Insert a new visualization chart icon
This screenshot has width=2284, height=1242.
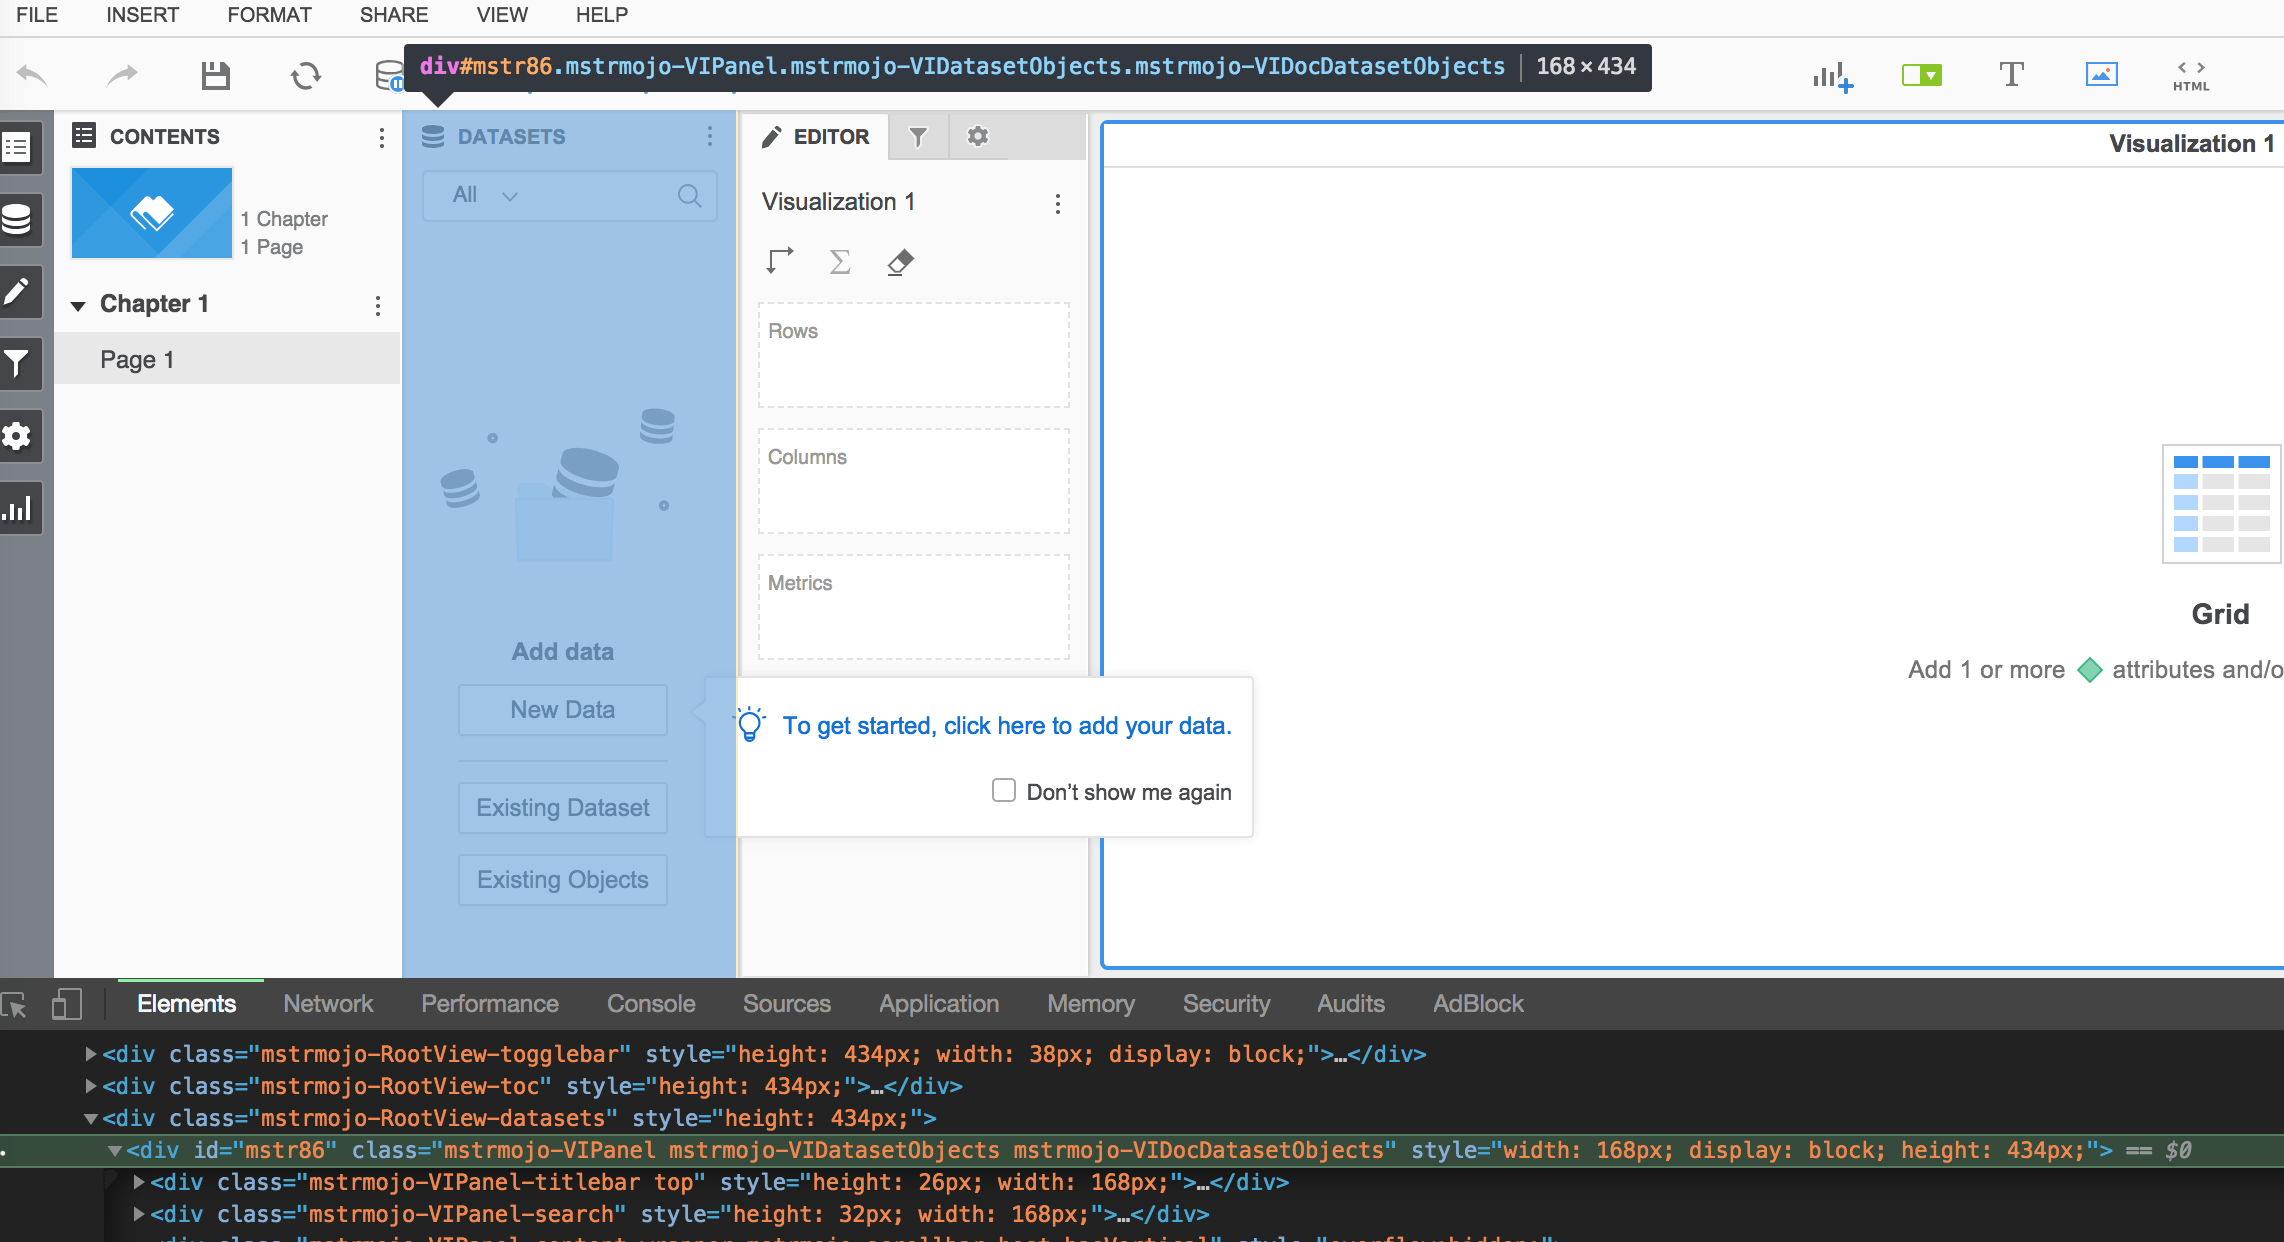[1832, 76]
